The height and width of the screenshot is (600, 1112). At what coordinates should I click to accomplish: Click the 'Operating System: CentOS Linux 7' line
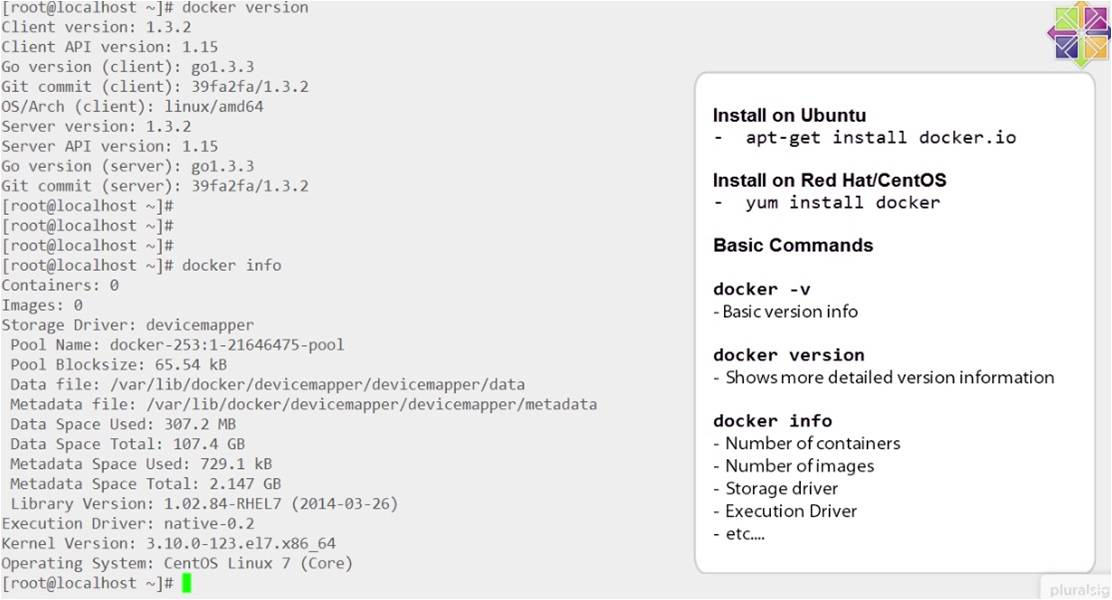pos(177,563)
